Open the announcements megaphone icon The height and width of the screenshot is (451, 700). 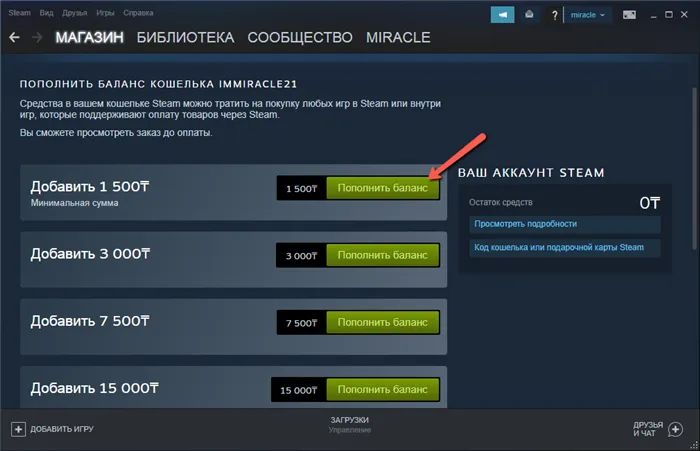pos(502,15)
